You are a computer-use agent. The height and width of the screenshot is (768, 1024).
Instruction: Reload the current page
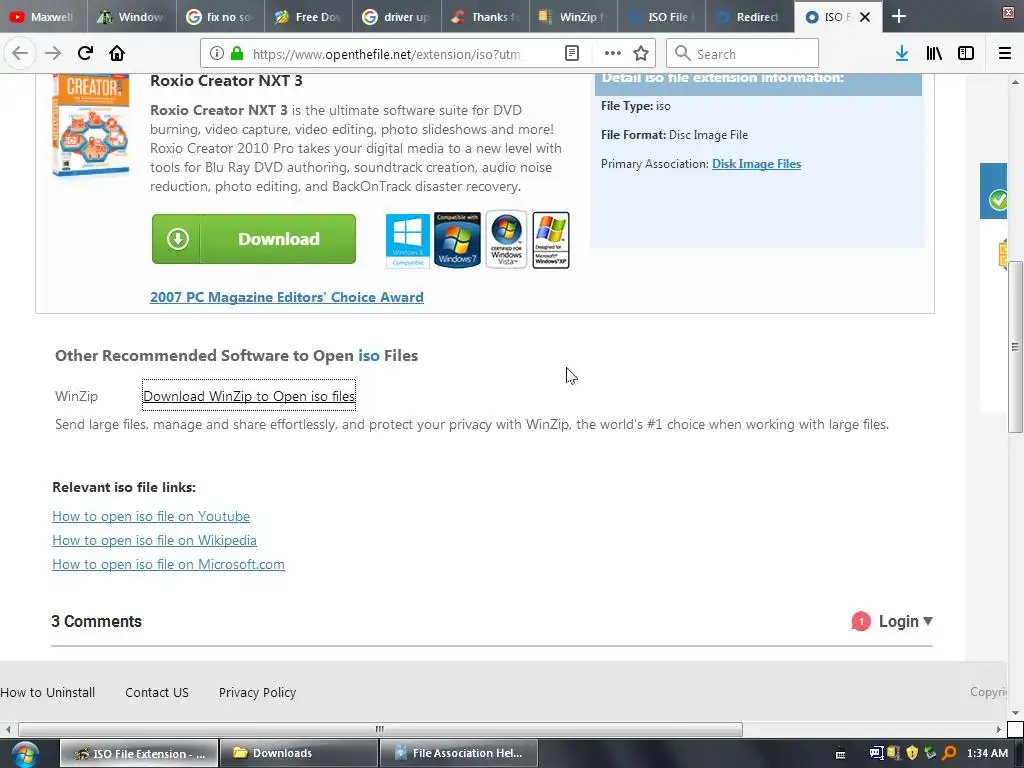(85, 54)
